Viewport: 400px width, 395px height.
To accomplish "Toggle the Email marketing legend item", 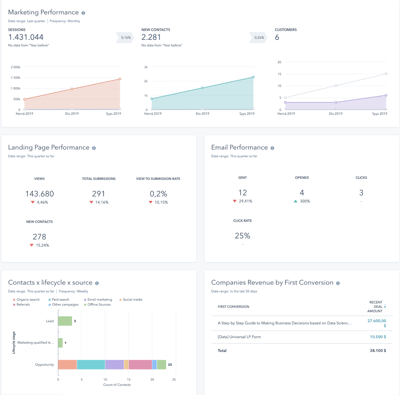I will coord(98,299).
